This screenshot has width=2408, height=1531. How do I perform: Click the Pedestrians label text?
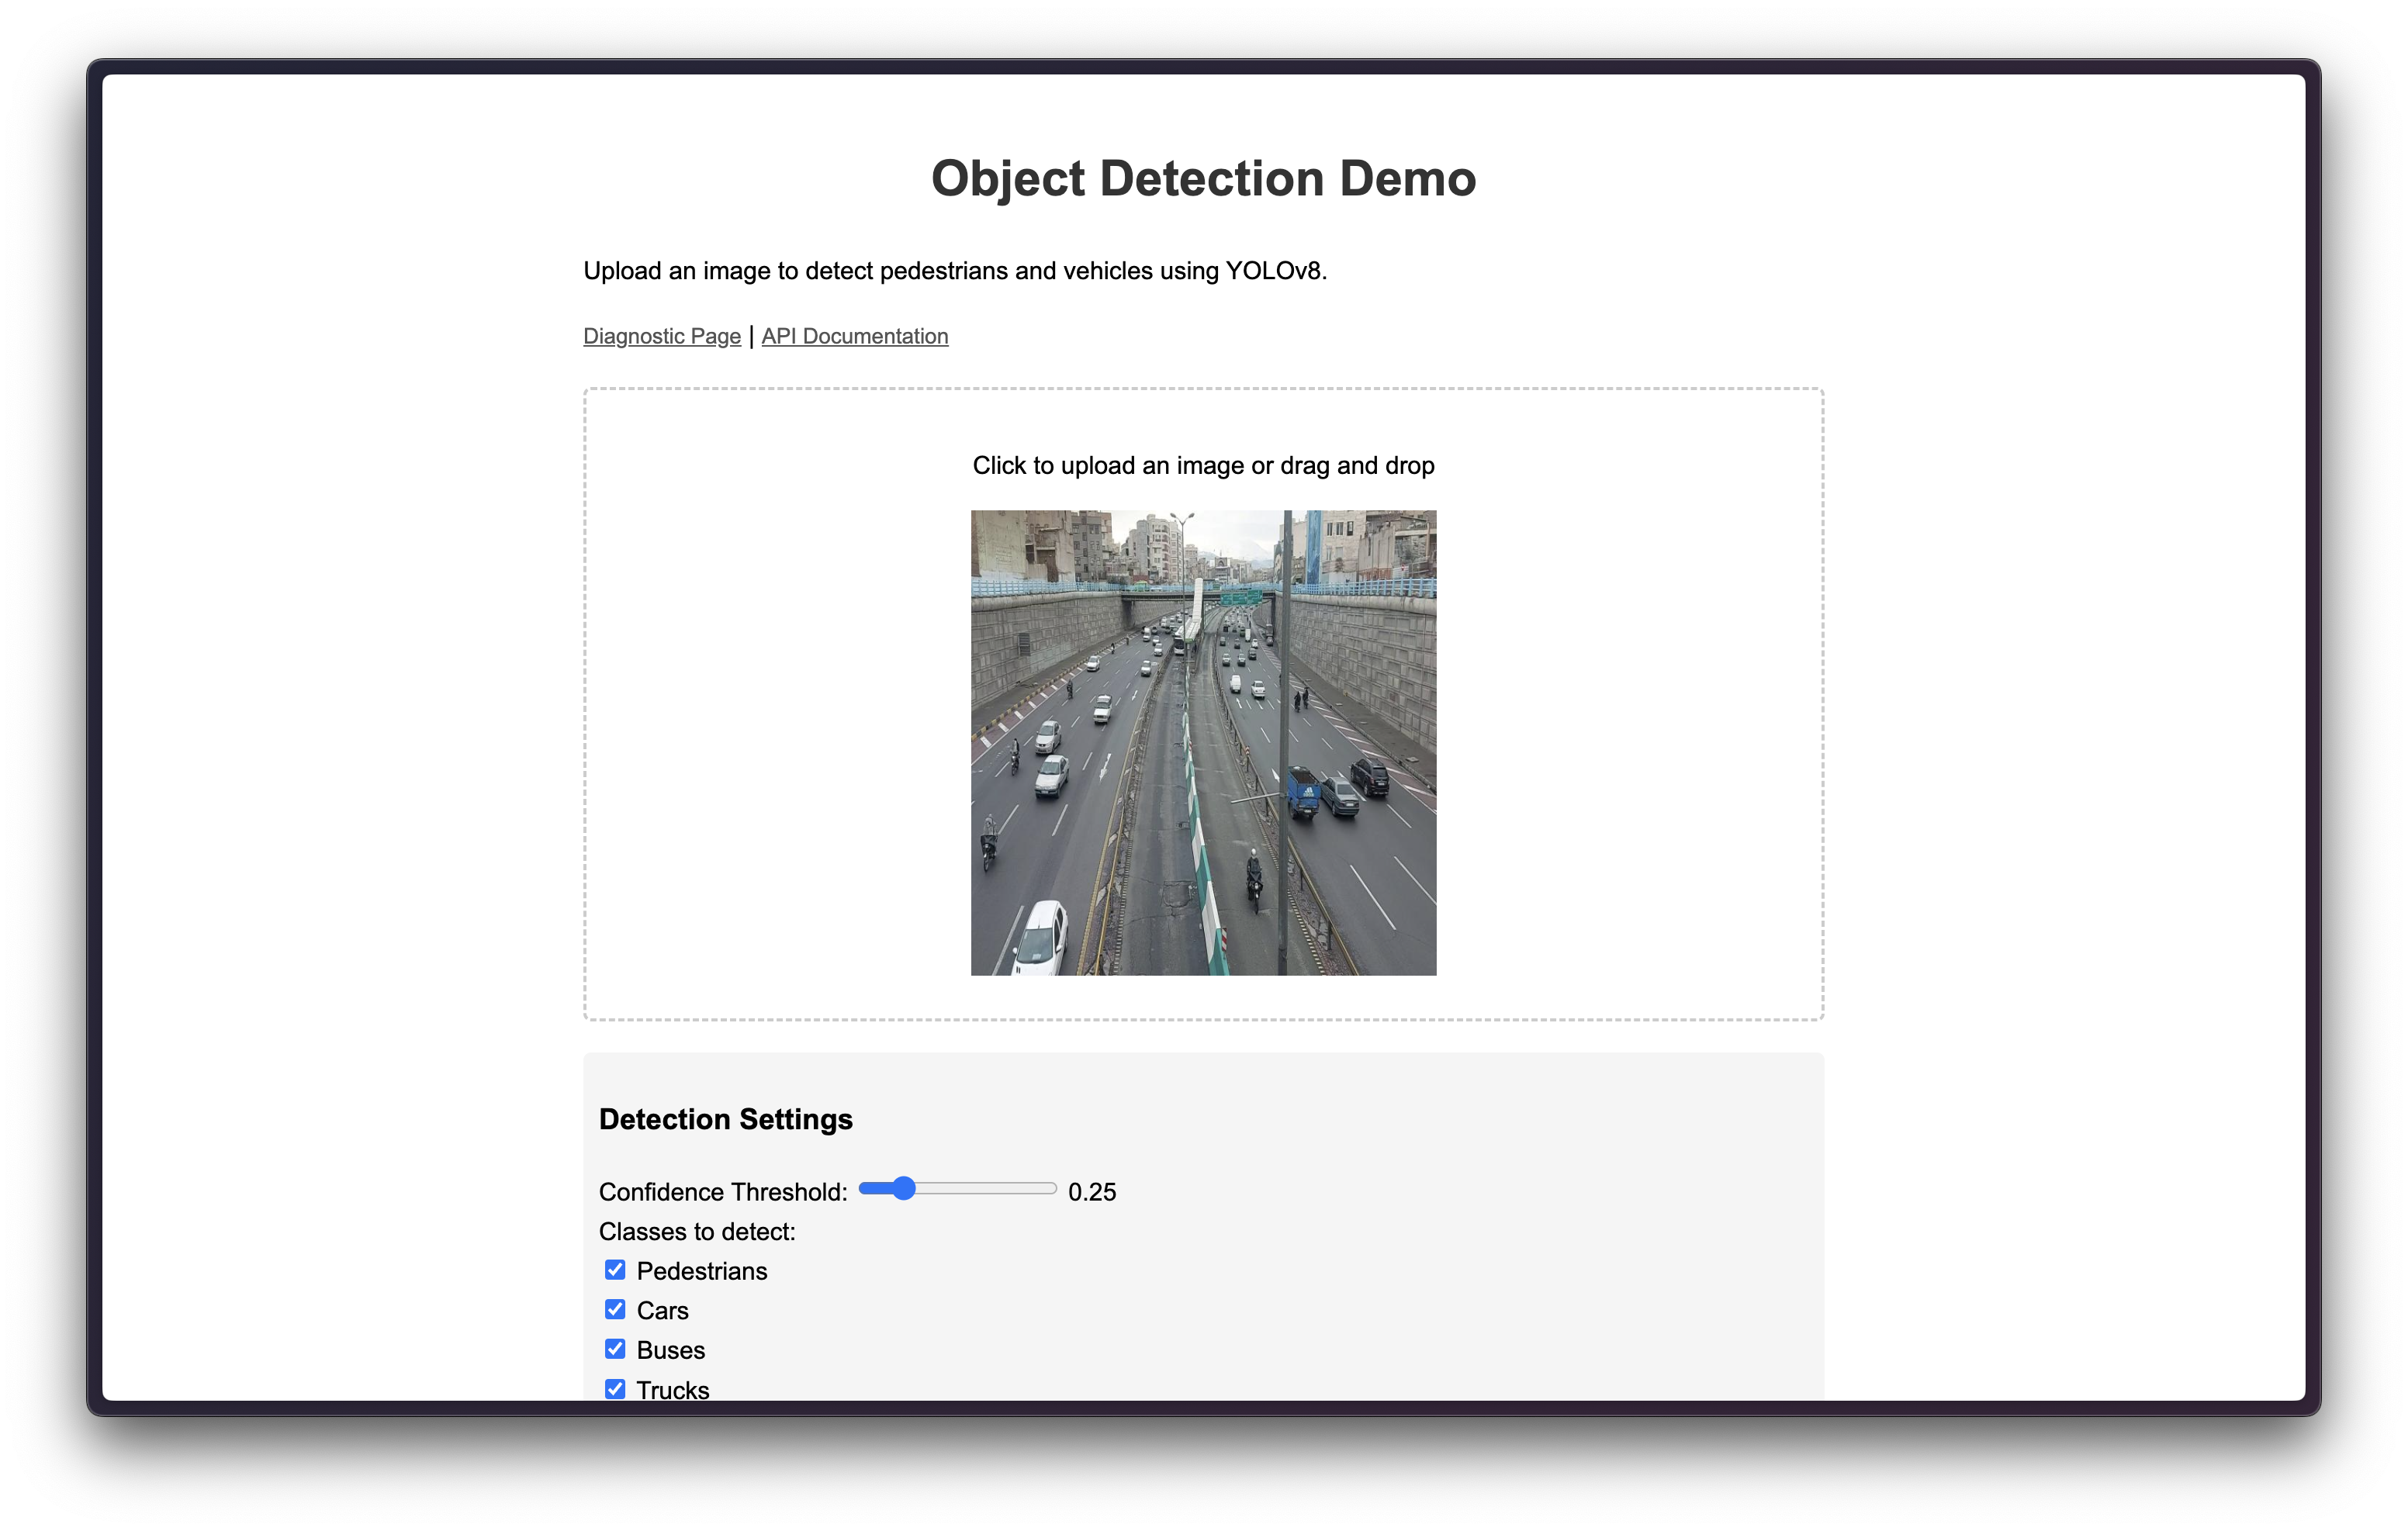pos(701,1271)
